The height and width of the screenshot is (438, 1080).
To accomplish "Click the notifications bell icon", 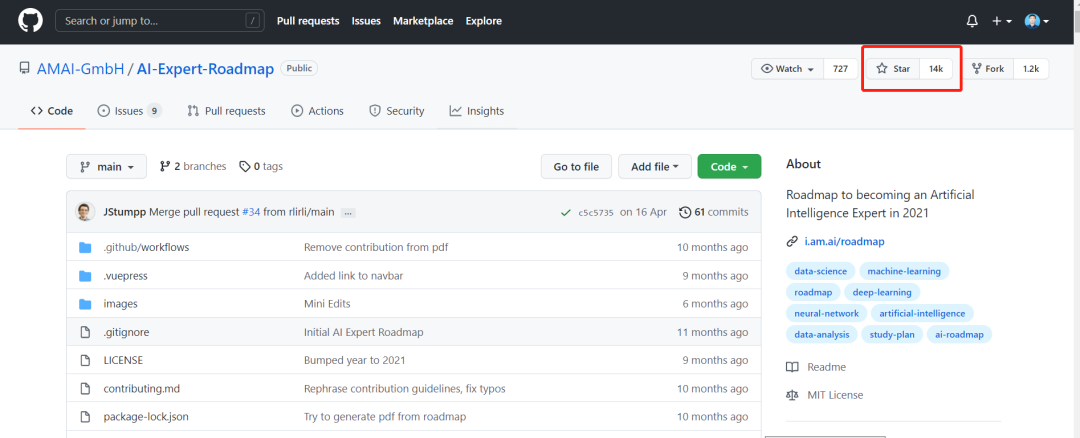I will [x=972, y=21].
